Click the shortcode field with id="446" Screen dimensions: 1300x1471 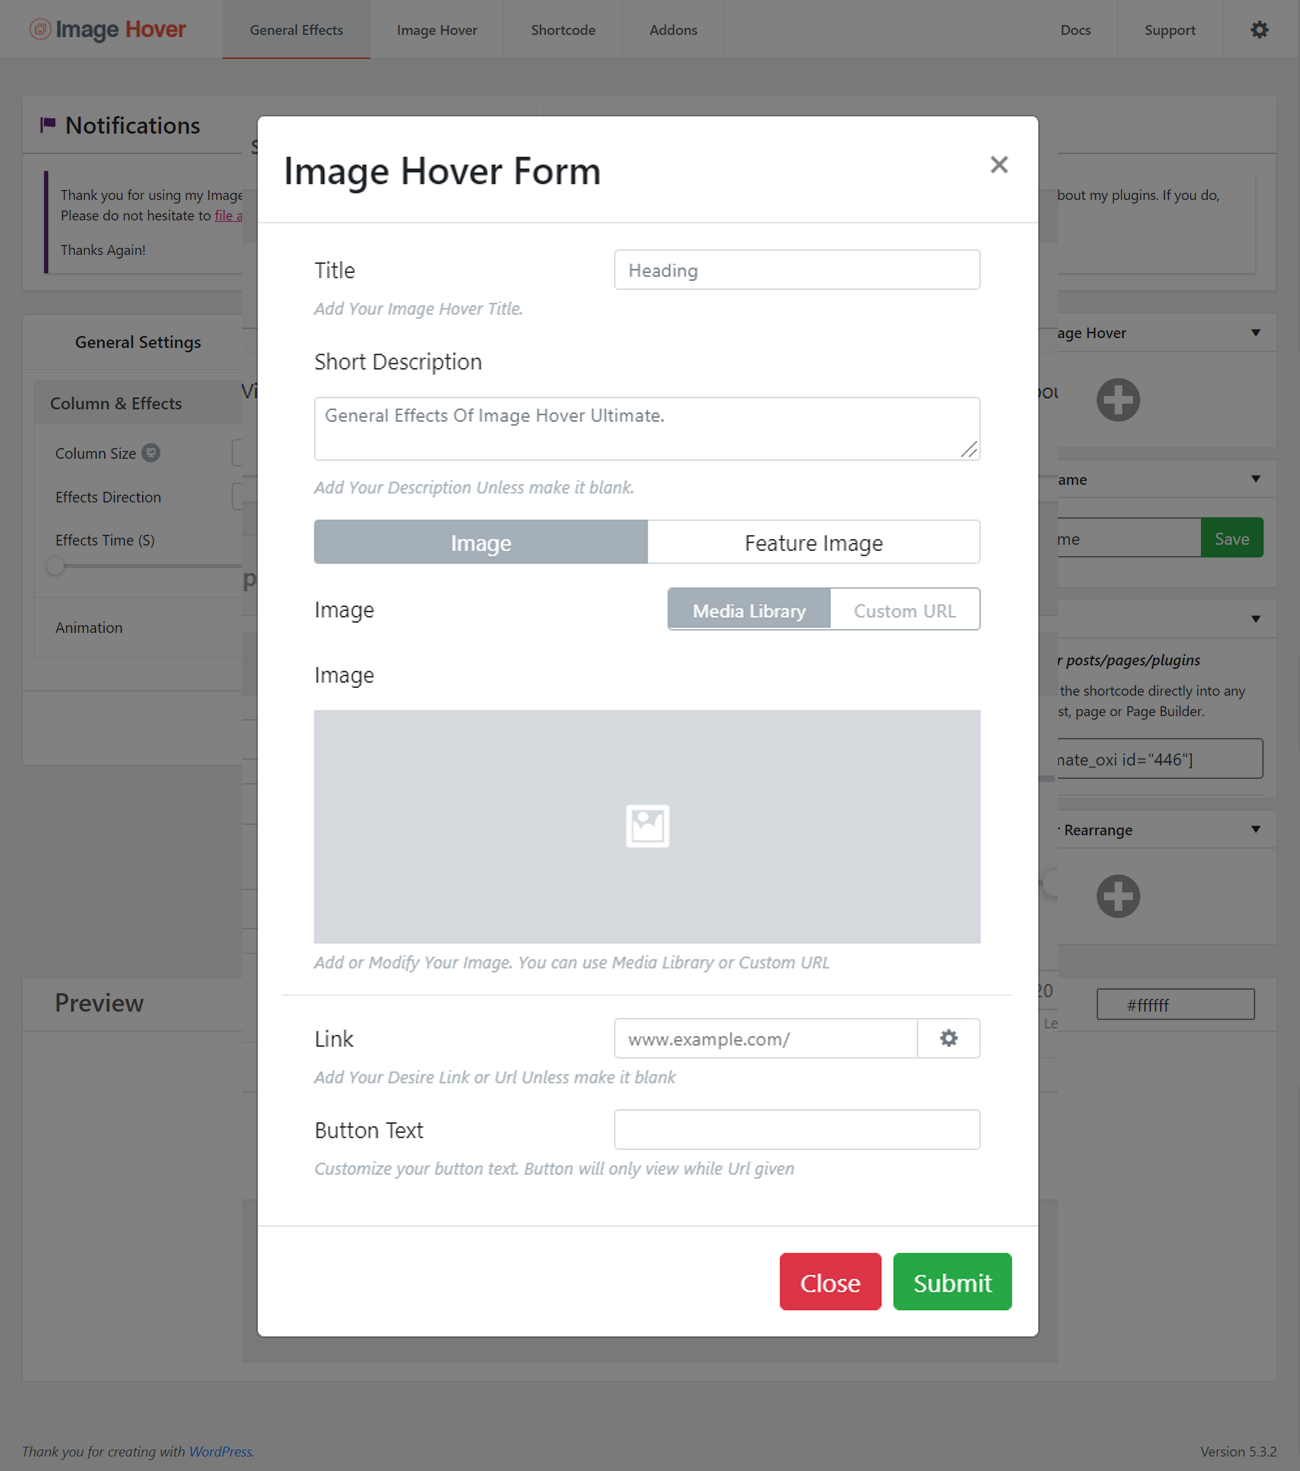coord(1160,759)
